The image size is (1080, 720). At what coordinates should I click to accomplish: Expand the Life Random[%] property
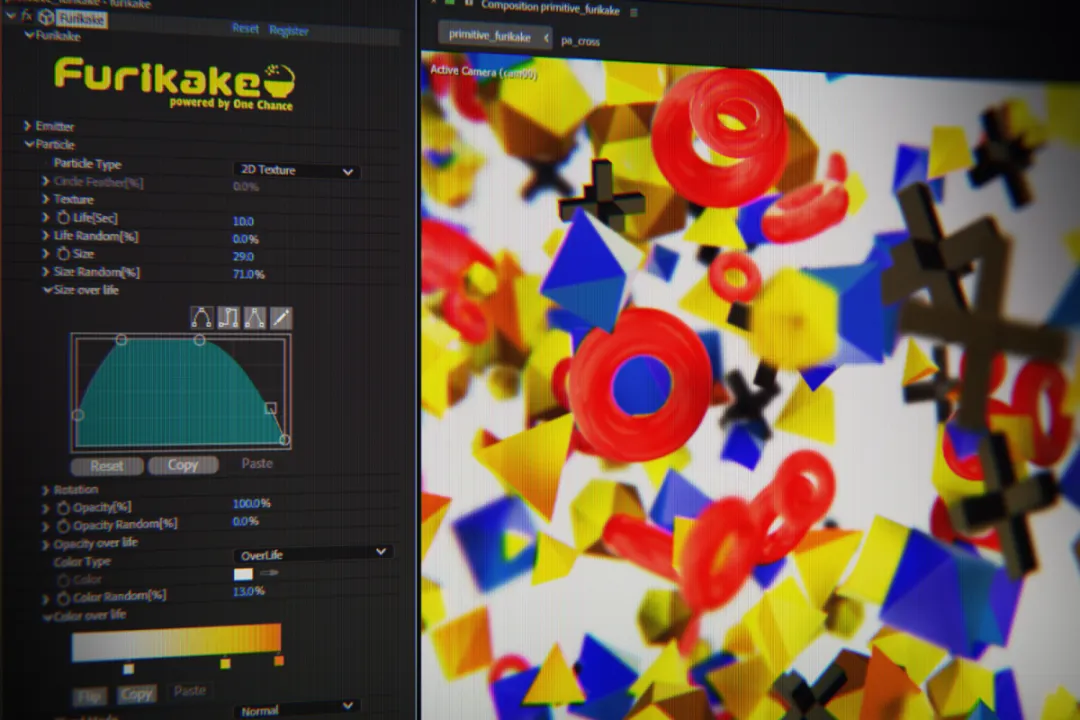(45, 236)
